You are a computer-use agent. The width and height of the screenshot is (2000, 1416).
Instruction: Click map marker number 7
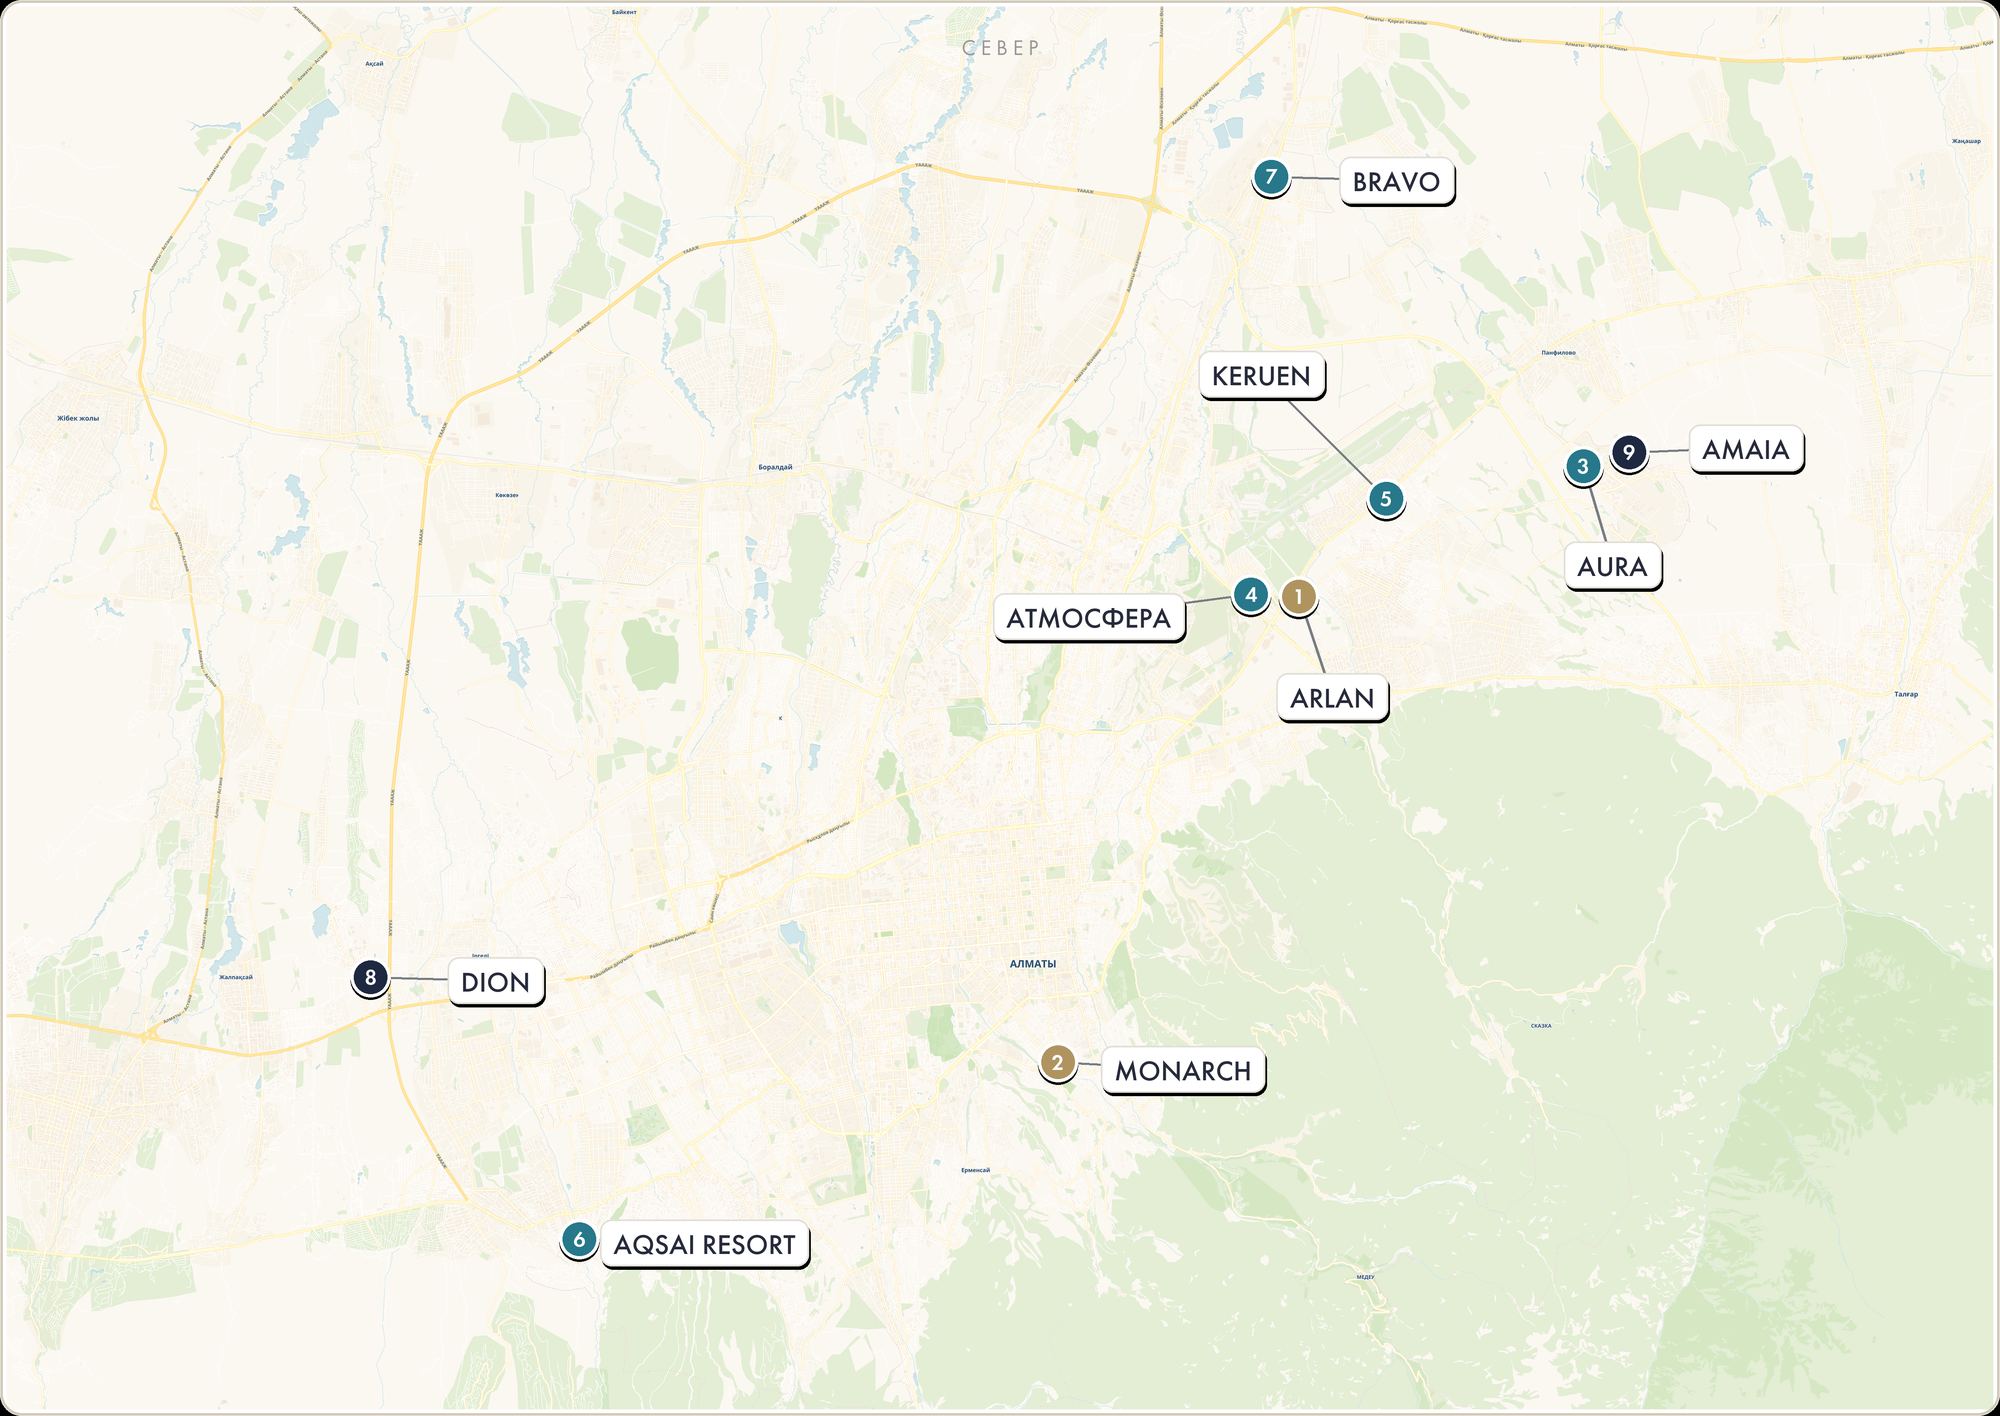pyautogui.click(x=1271, y=178)
